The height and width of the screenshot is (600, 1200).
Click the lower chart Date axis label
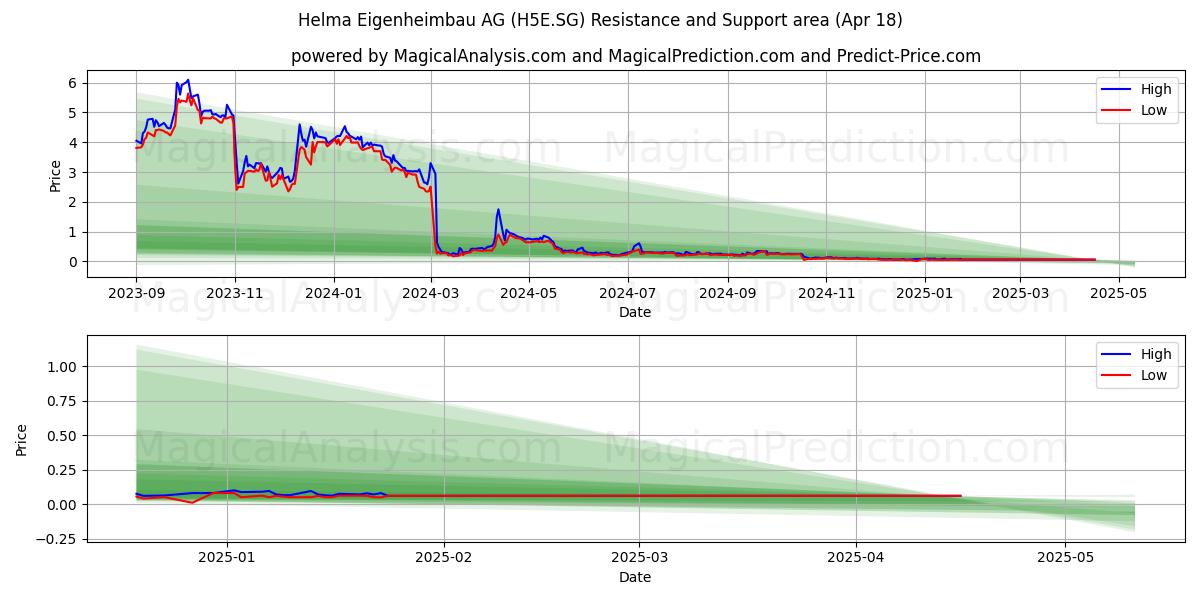(x=635, y=577)
